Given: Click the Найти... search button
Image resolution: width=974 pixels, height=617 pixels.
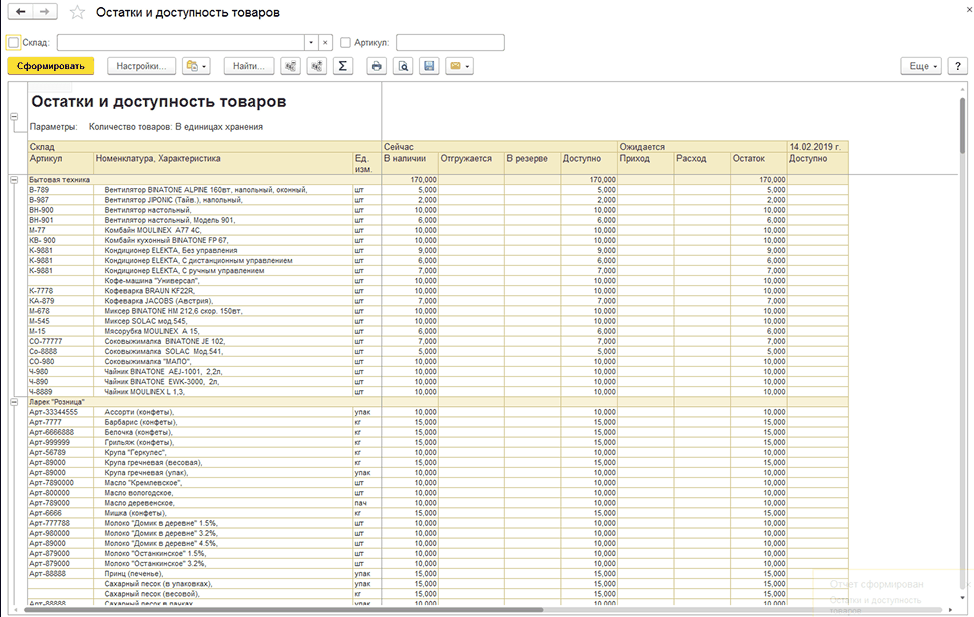Looking at the screenshot, I should click(x=248, y=66).
